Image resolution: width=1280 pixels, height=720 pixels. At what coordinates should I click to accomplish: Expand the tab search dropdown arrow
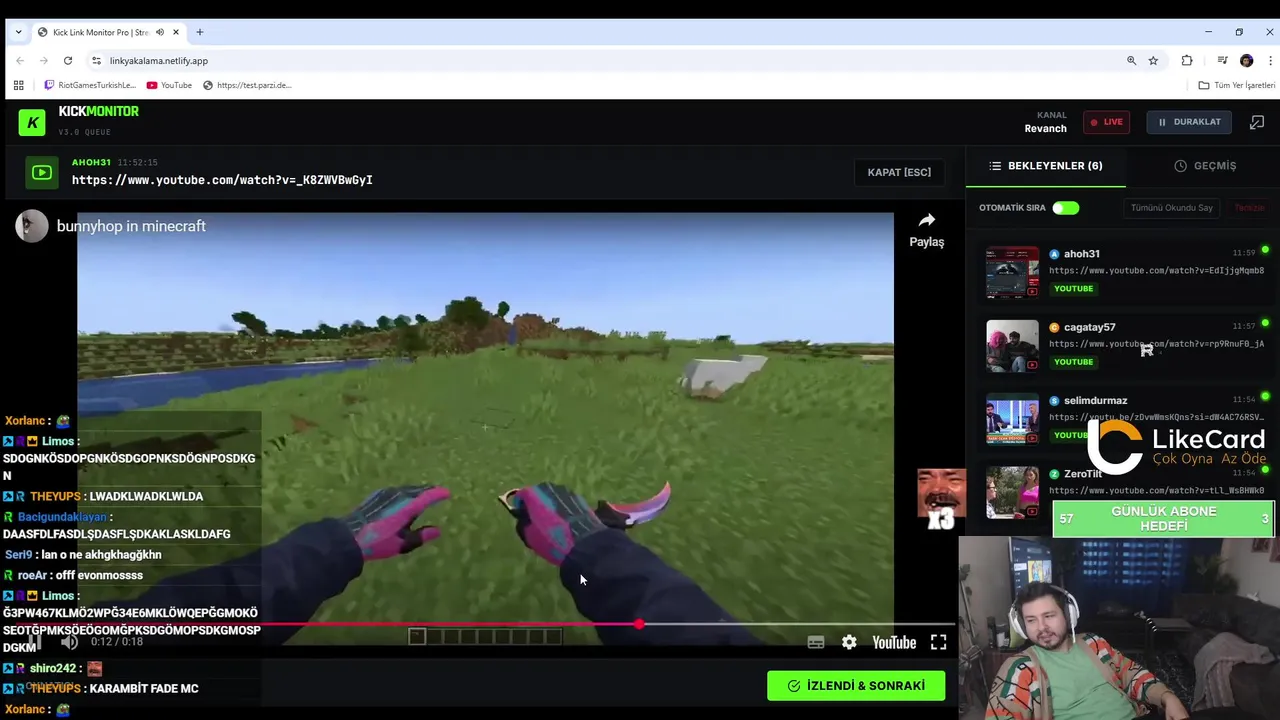(18, 32)
